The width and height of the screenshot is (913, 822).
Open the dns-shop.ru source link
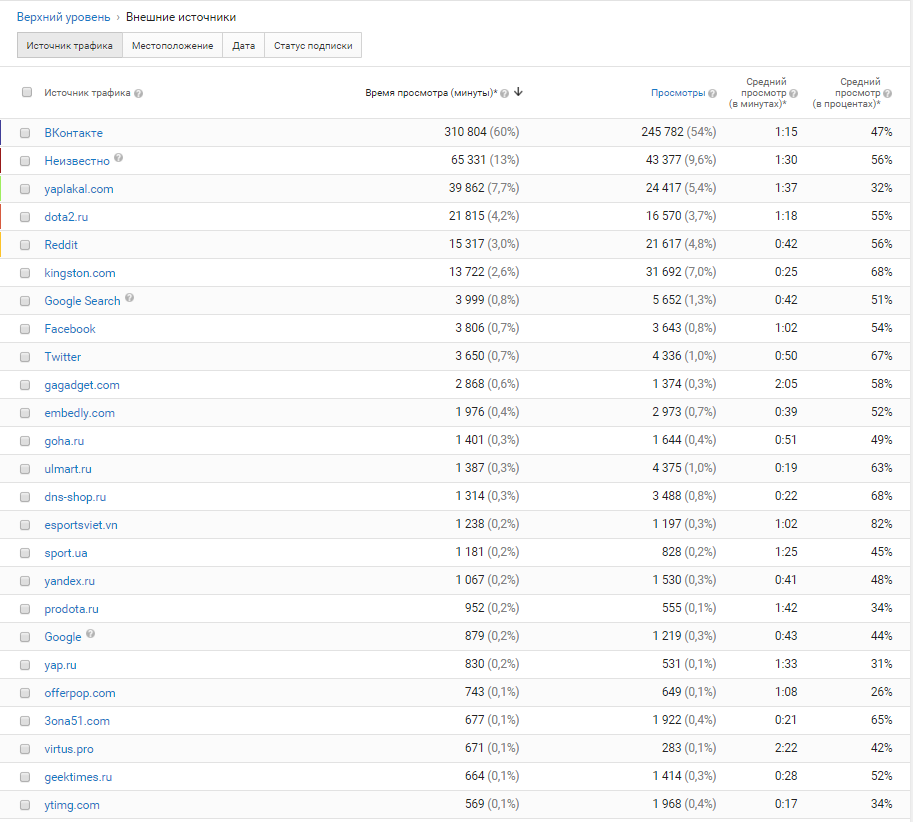(75, 497)
